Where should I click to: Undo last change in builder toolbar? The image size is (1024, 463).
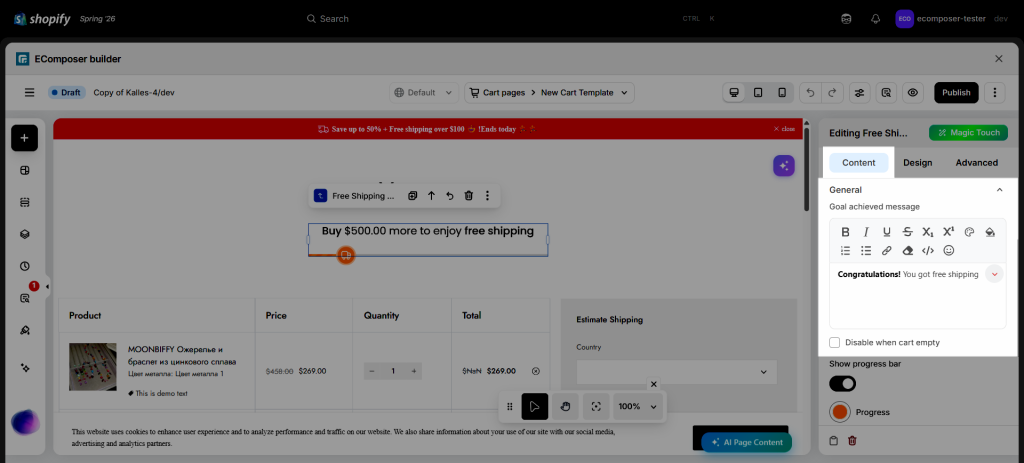click(810, 93)
